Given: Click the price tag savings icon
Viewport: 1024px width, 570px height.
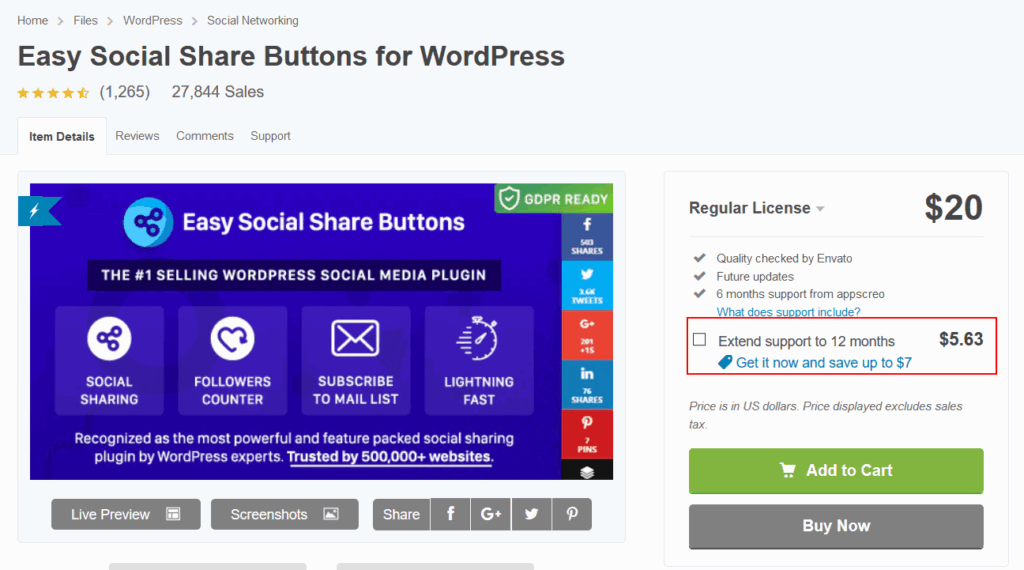Looking at the screenshot, I should tap(726, 363).
